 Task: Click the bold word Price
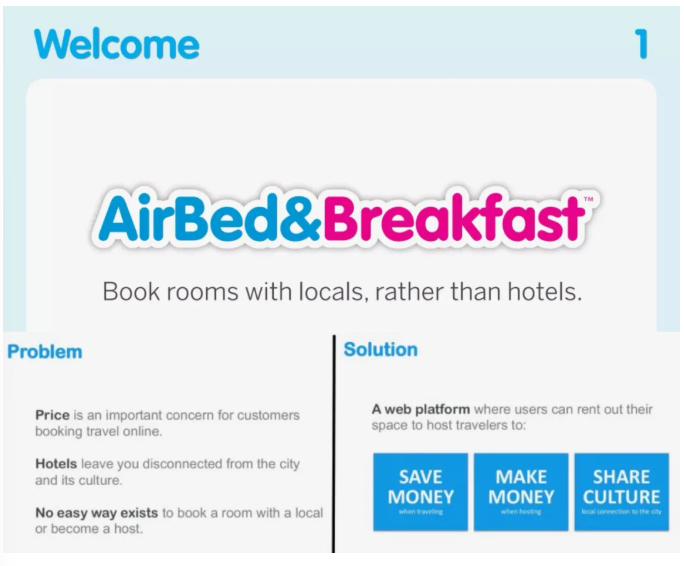(52, 415)
